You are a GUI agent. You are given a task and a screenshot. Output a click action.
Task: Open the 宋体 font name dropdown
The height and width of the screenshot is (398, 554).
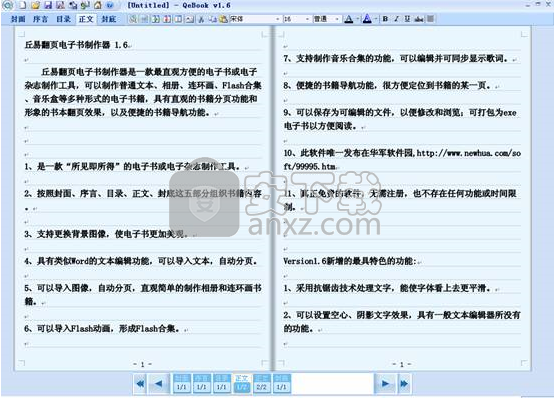pos(277,19)
